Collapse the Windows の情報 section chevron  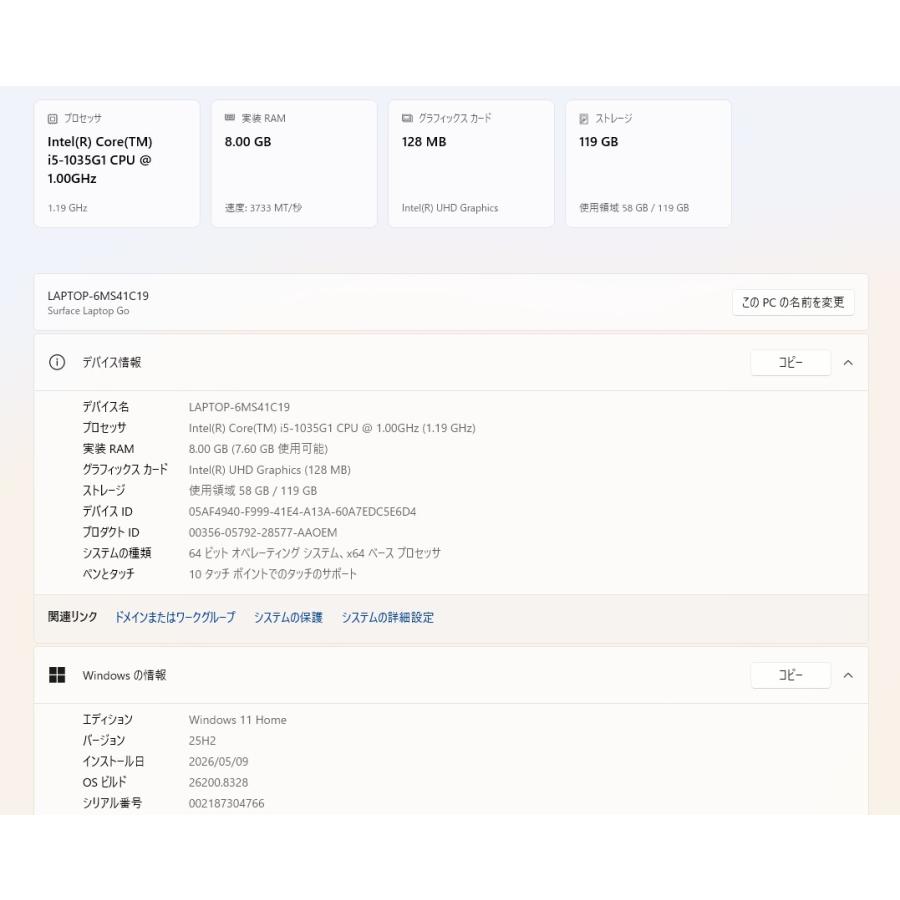[848, 676]
